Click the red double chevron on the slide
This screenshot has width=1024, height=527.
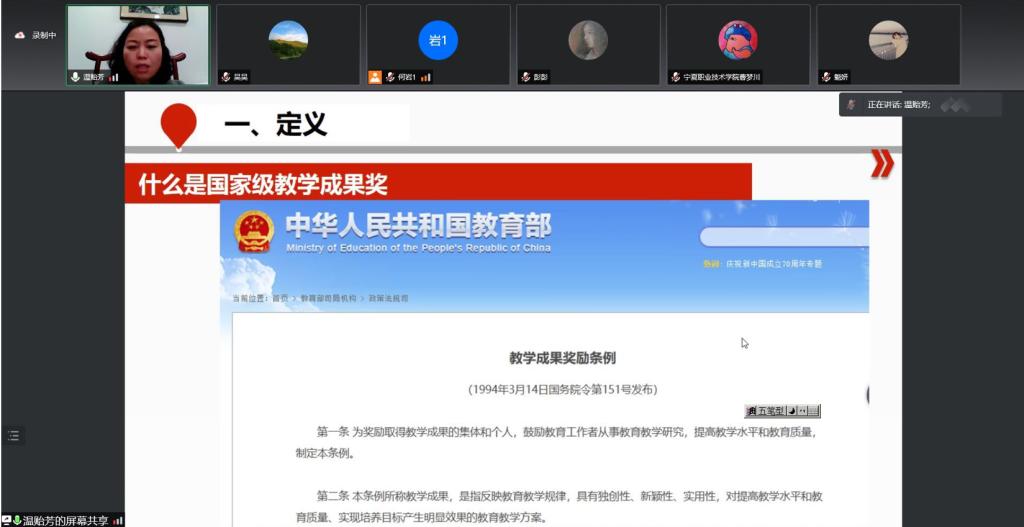pos(882,164)
